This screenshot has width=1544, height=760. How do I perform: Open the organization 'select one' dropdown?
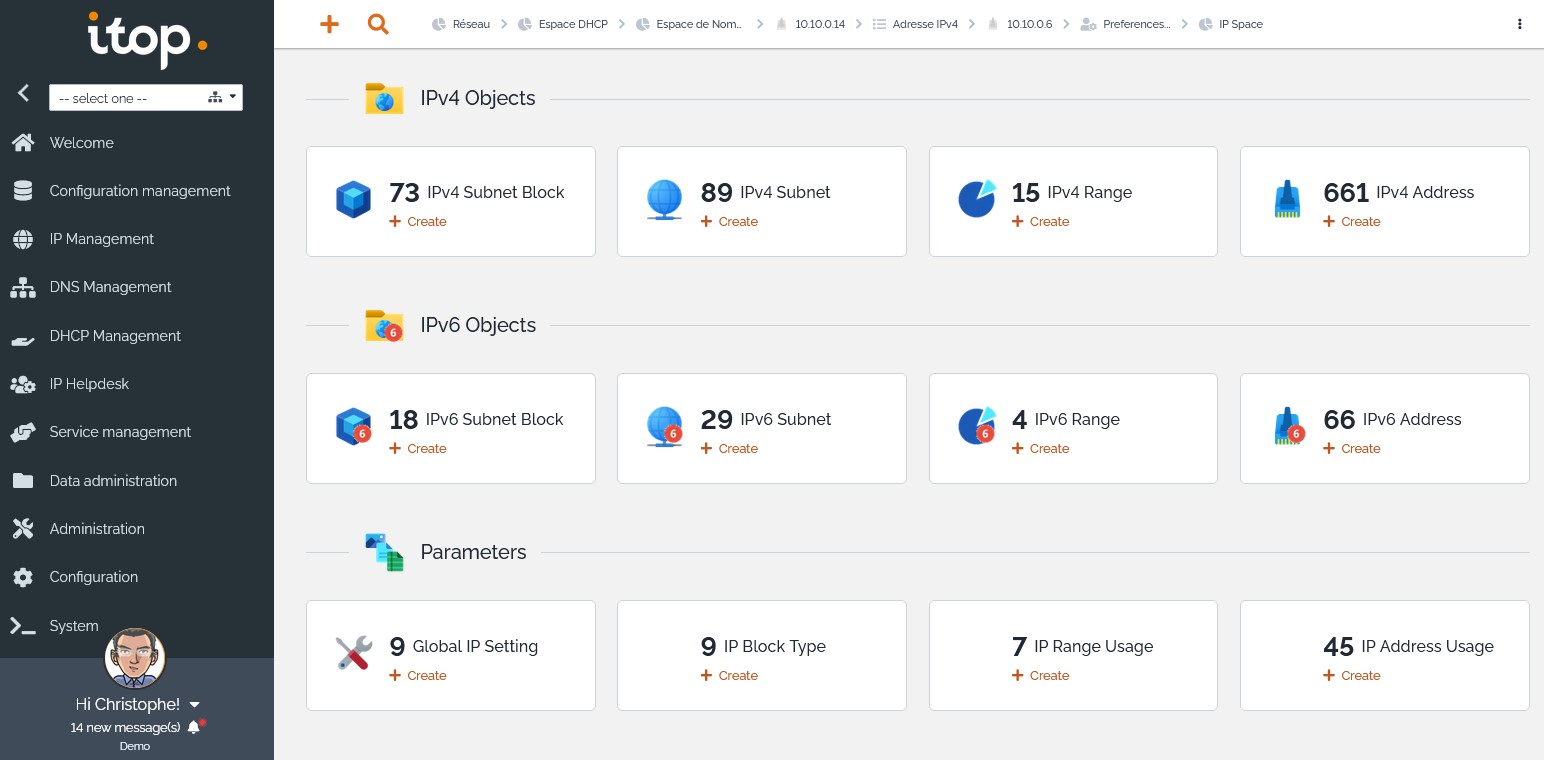click(x=145, y=98)
